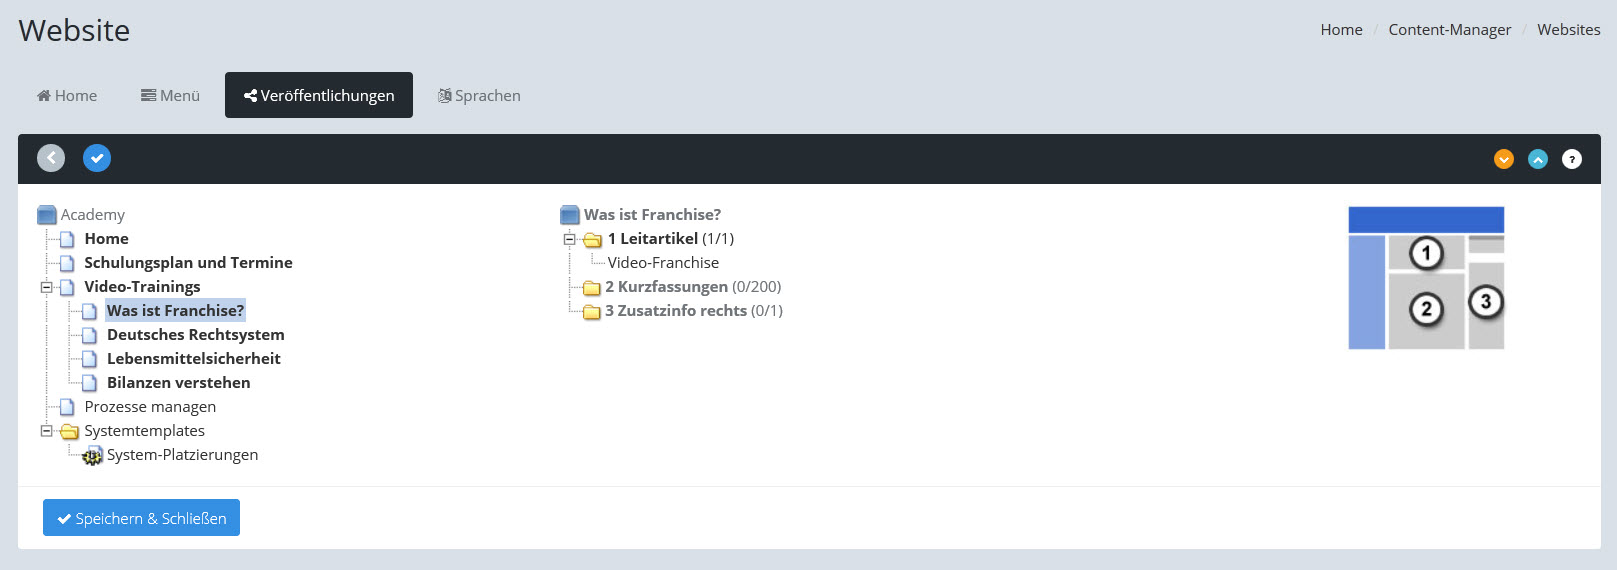Screen dimensions: 1617x570
Task: Click the System-Platzierungen gear icon
Action: pyautogui.click(x=92, y=456)
